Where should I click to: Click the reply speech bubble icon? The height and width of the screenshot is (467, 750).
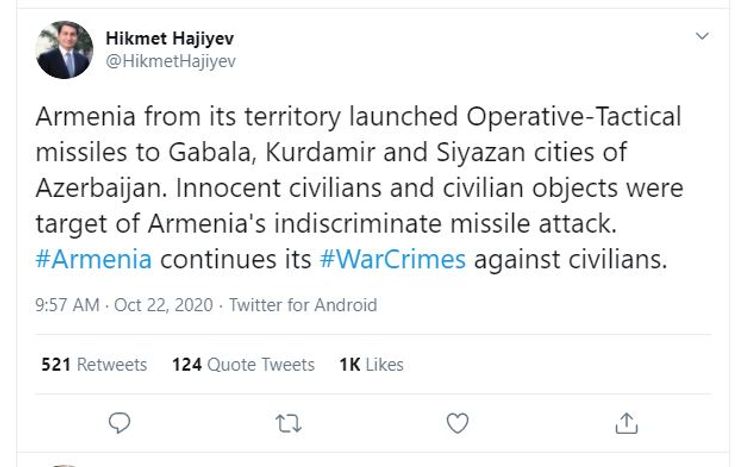click(x=119, y=423)
